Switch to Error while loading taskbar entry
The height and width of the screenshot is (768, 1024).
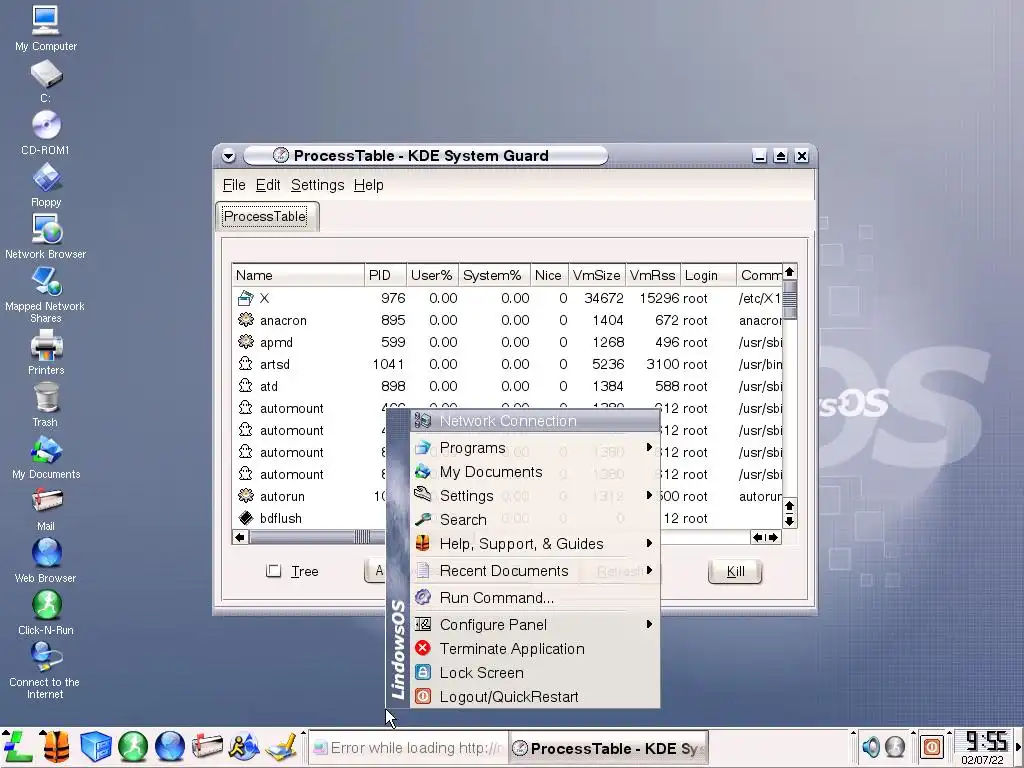[x=408, y=748]
